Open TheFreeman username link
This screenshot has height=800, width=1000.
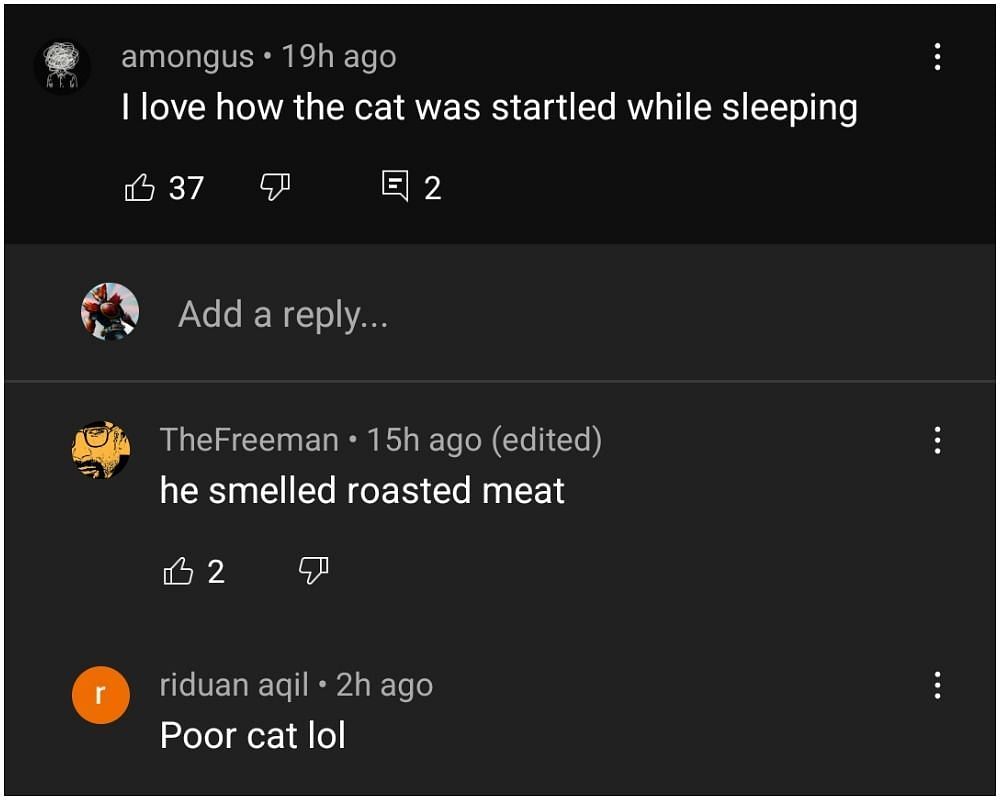[x=249, y=439]
